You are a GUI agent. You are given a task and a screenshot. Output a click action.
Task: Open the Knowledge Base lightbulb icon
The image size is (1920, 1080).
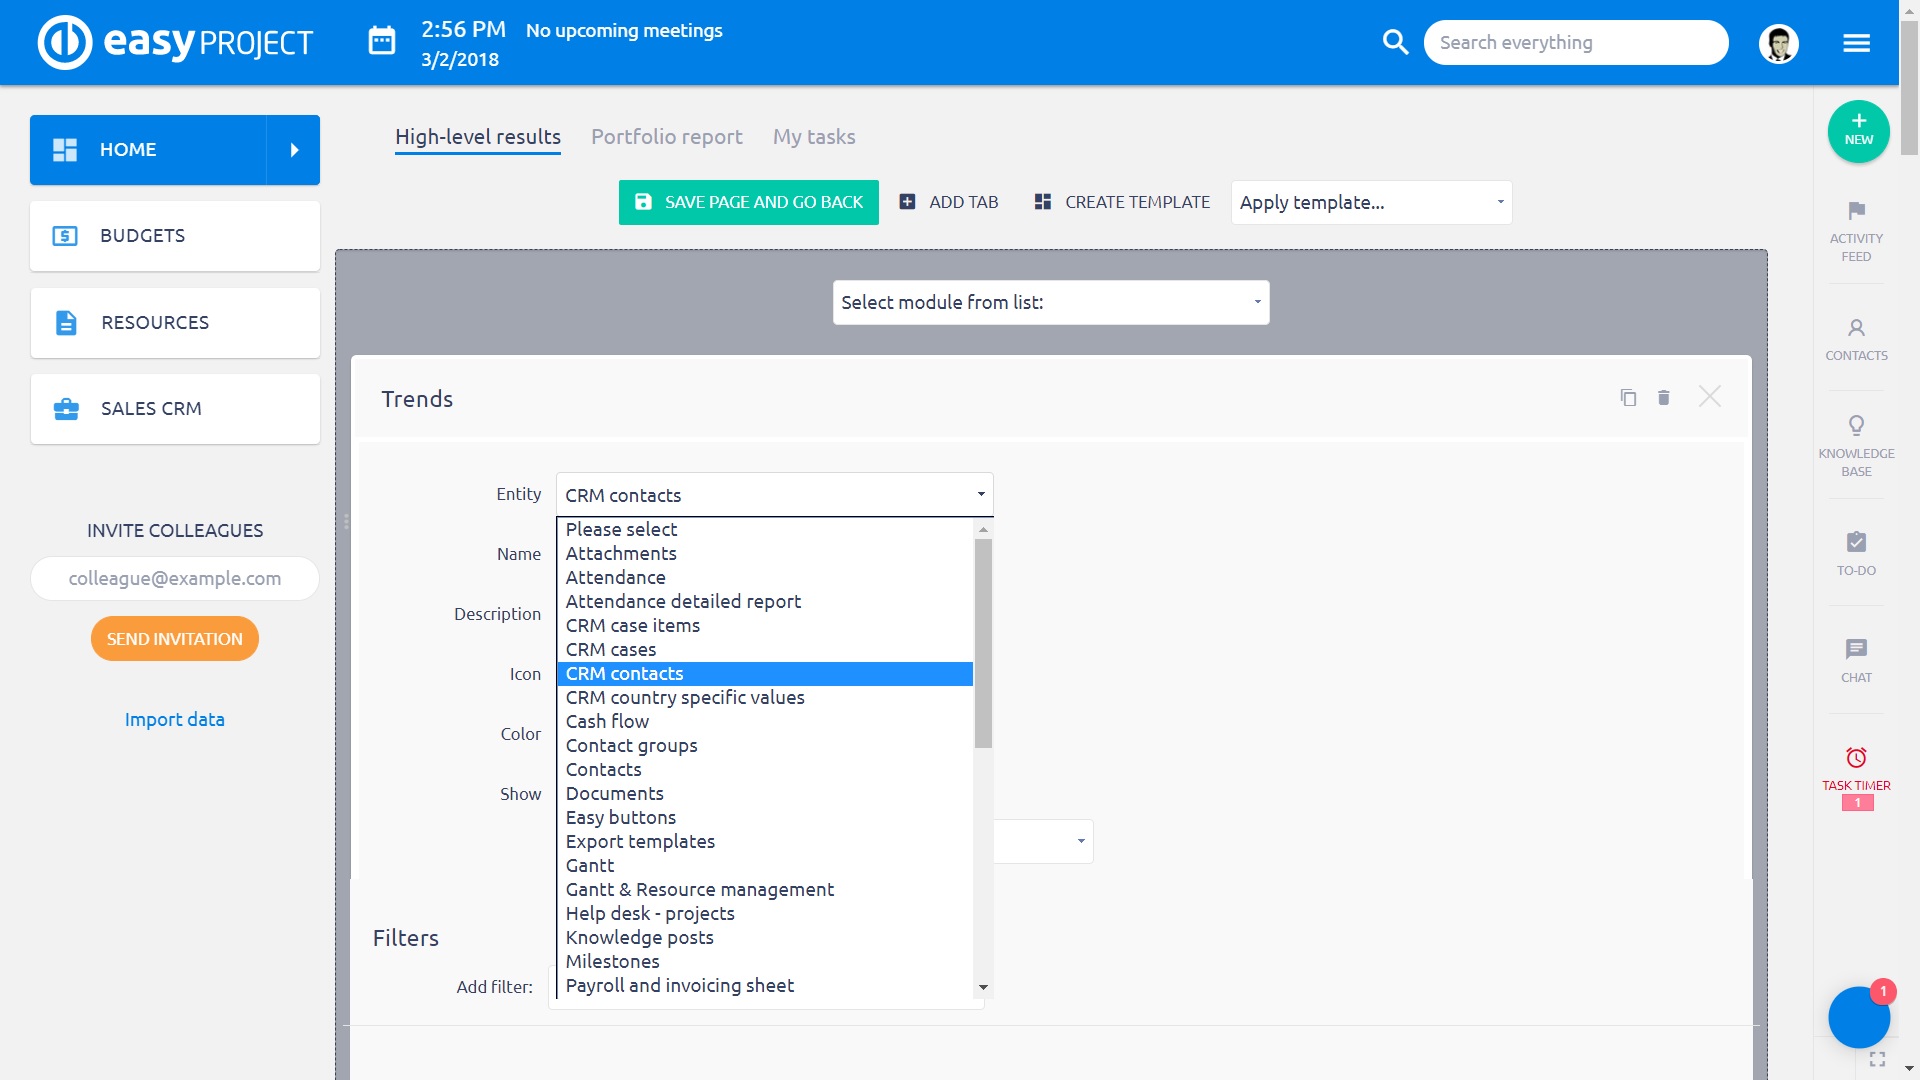point(1856,426)
